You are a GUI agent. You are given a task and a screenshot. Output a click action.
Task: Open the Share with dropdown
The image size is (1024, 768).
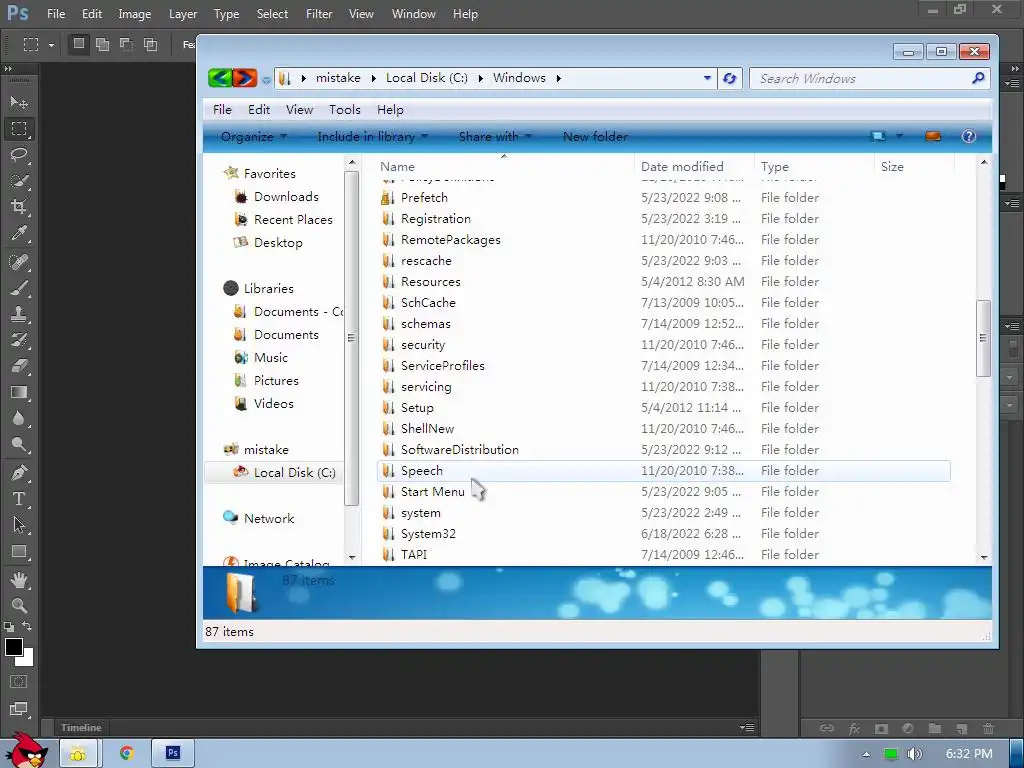pos(495,136)
